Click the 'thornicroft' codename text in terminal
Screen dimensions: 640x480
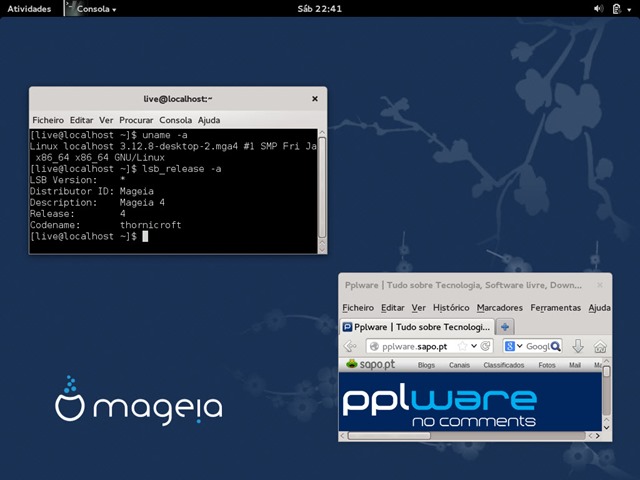[x=151, y=225]
